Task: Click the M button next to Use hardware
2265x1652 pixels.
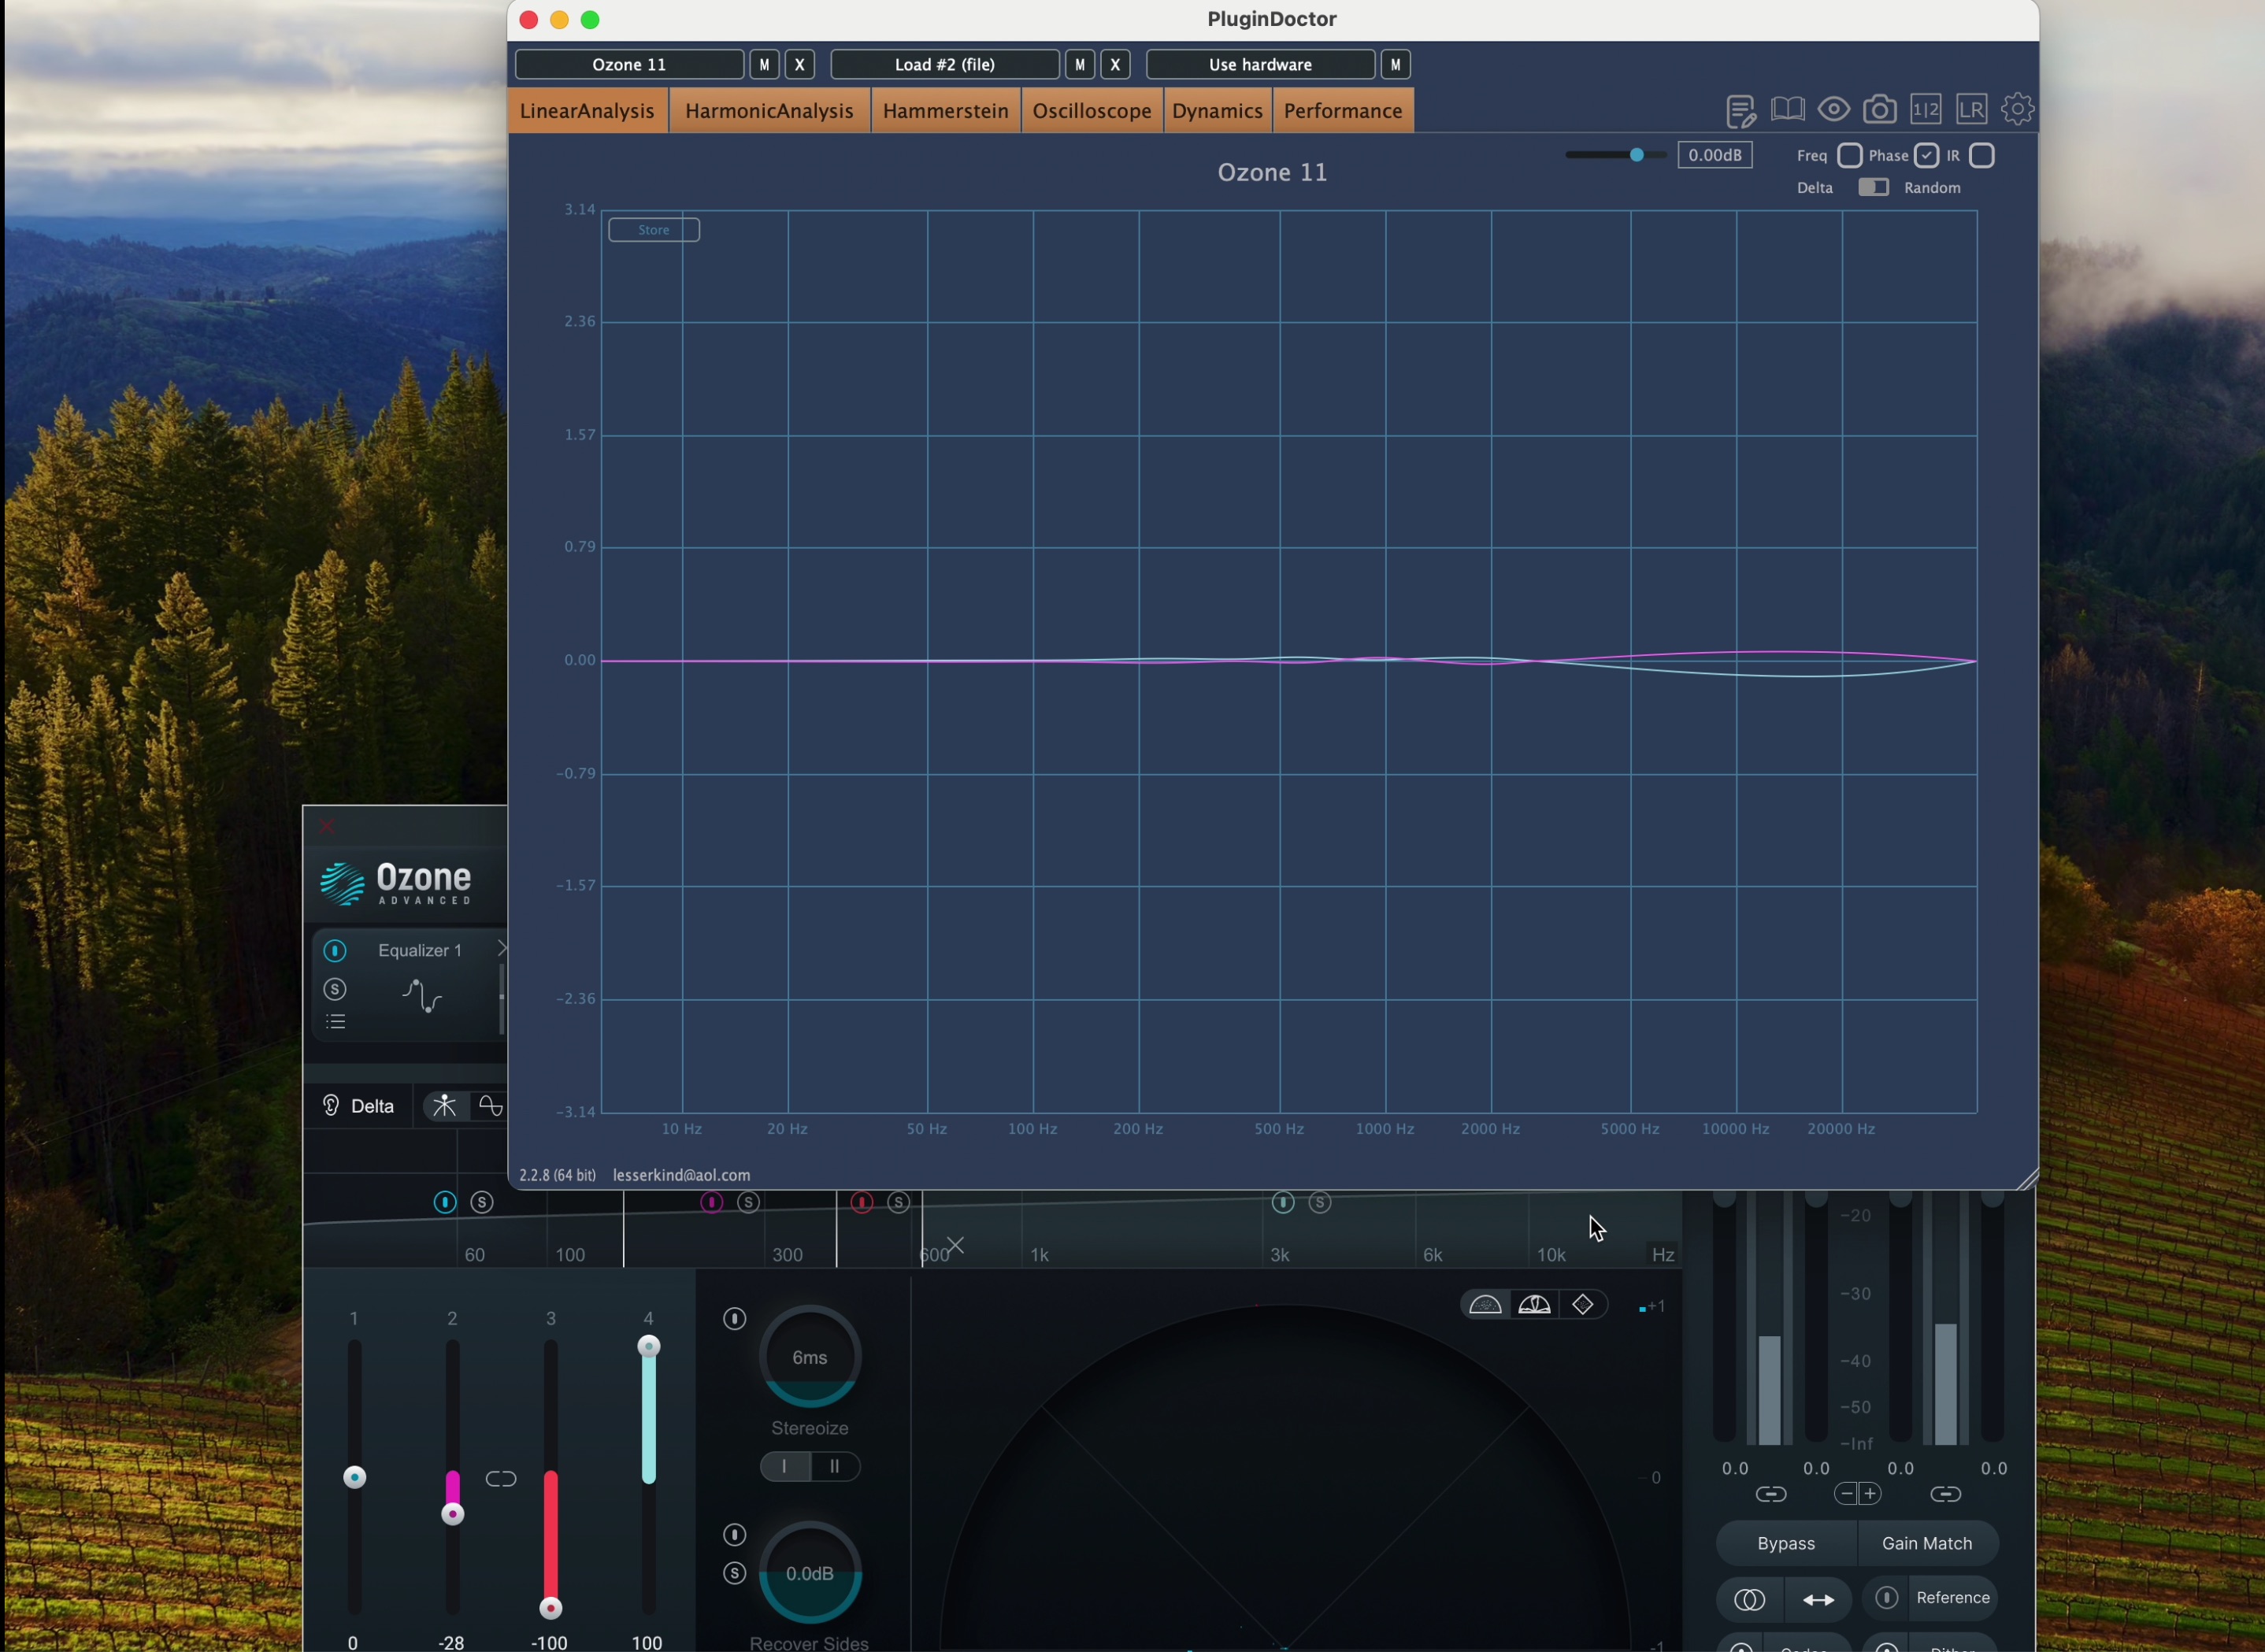Action: pos(1396,64)
